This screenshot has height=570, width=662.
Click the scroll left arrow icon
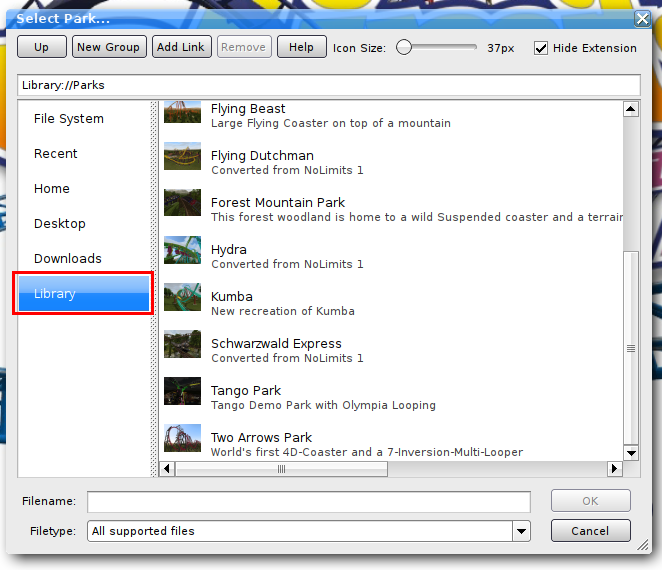click(167, 469)
